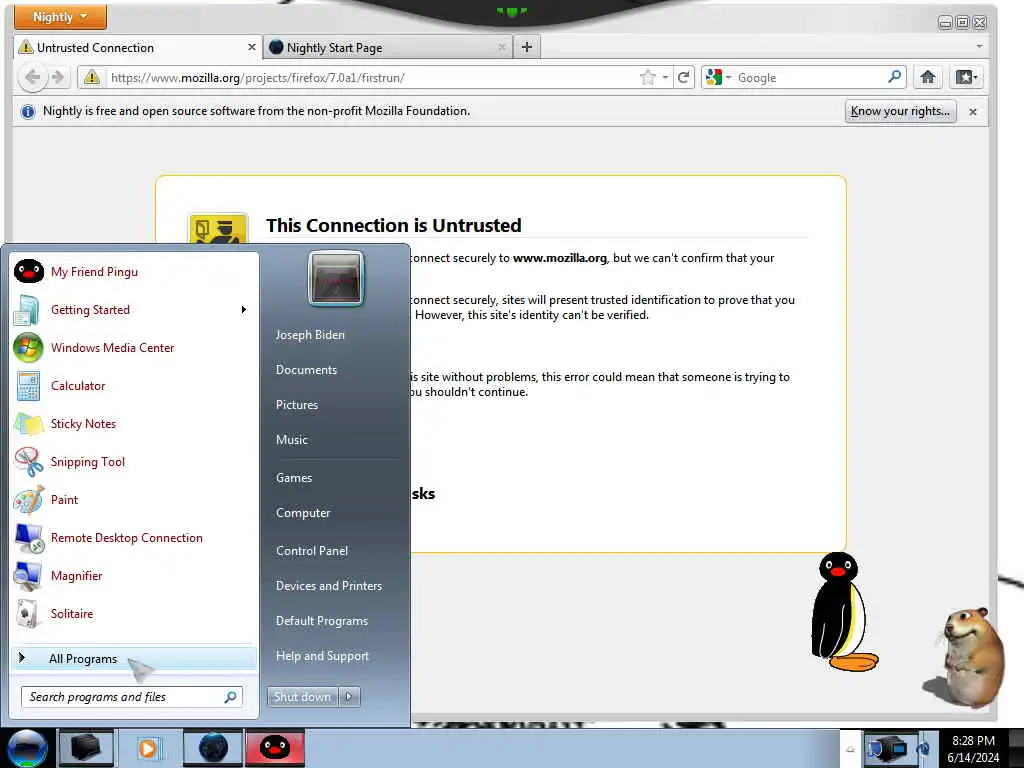The image size is (1024, 768).
Task: Switch to the Nightly Start Page tab
Action: click(388, 48)
